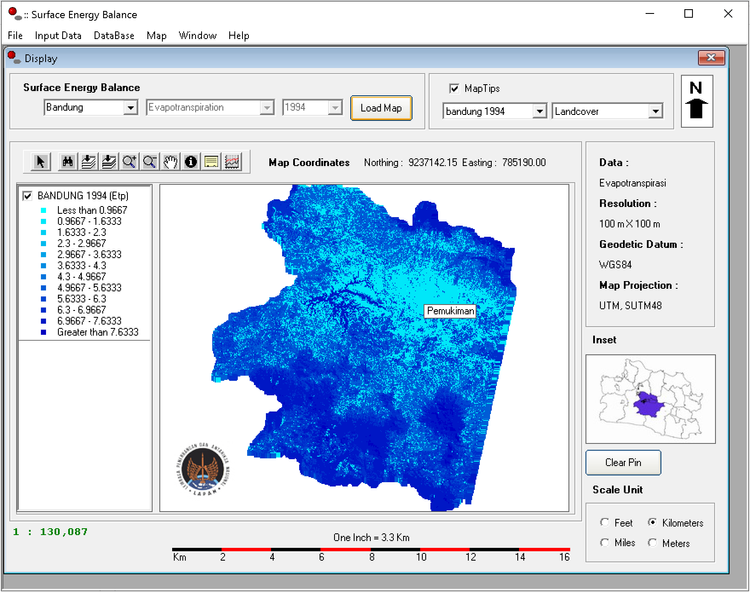This screenshot has height=592, width=750.
Task: Click the identify info tool icon
Action: click(x=191, y=161)
